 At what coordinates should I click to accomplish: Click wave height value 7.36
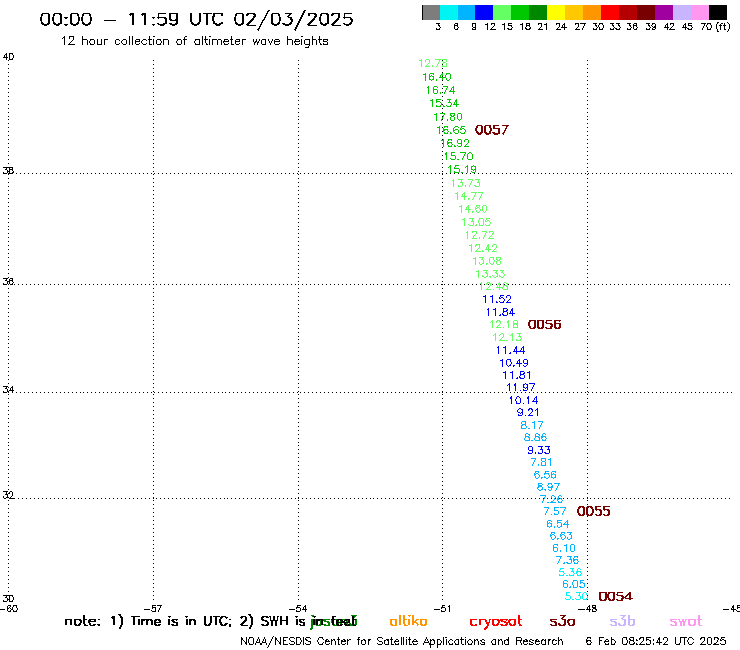click(567, 560)
